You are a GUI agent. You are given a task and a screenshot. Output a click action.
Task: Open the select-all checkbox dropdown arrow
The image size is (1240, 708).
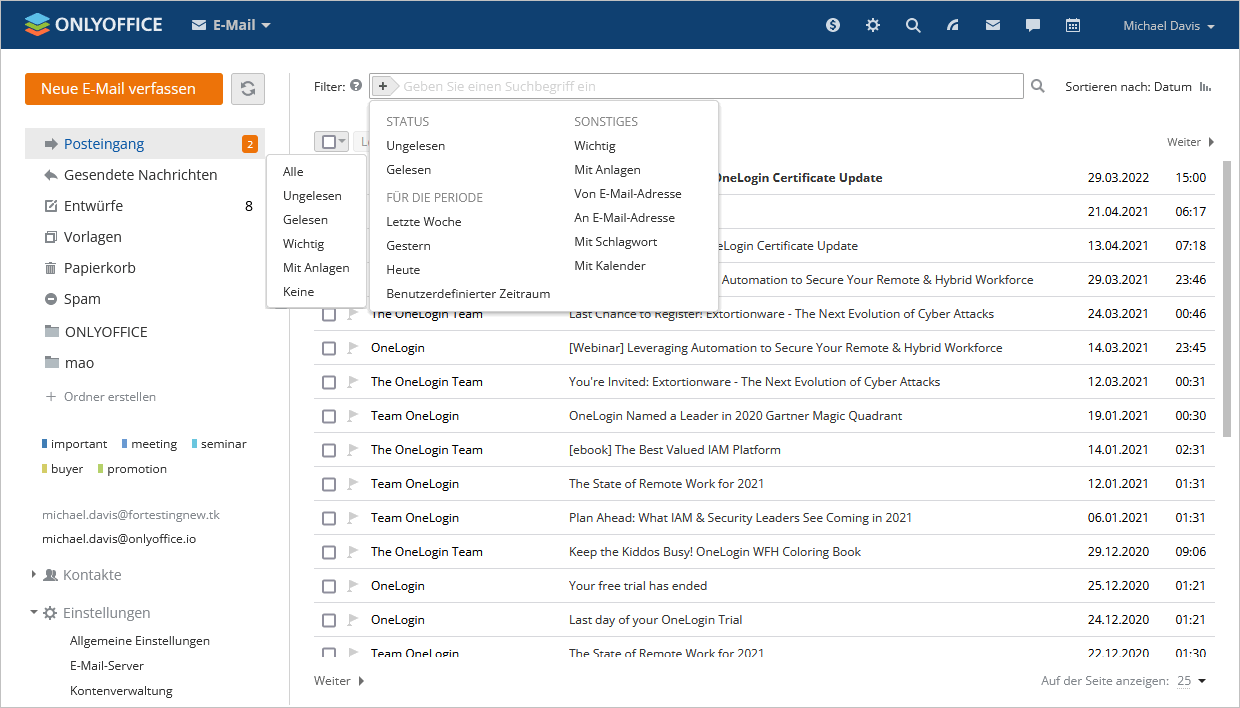[x=342, y=142]
